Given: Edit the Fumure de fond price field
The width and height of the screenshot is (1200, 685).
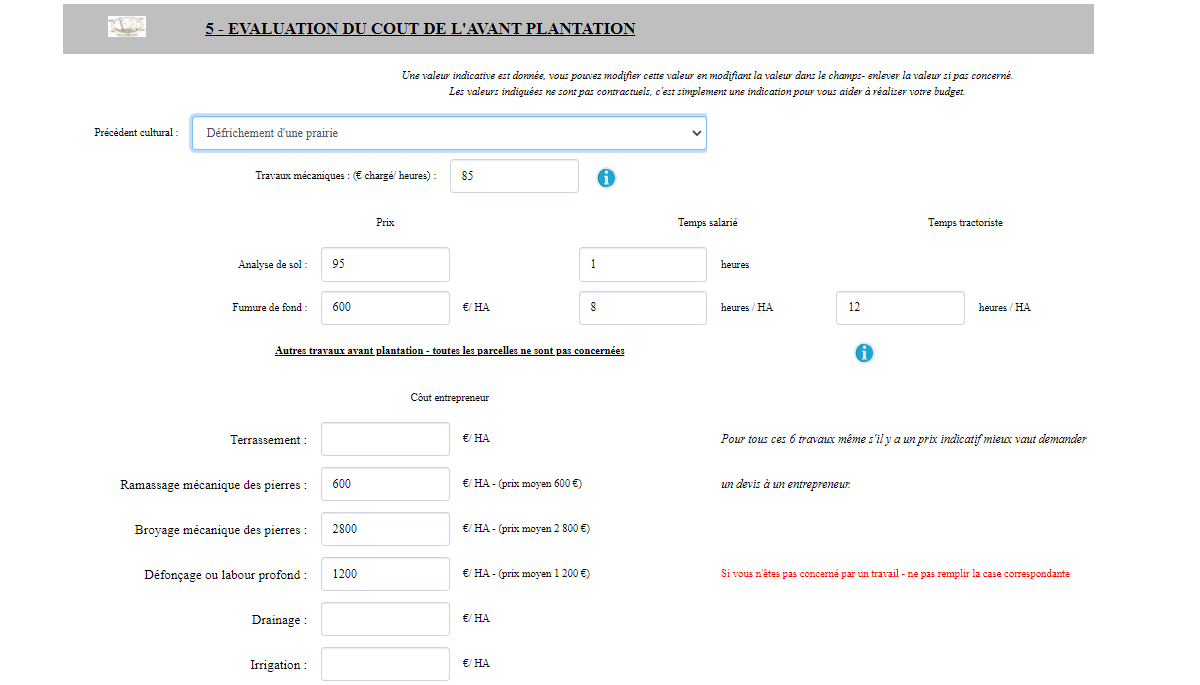Looking at the screenshot, I should tap(386, 308).
